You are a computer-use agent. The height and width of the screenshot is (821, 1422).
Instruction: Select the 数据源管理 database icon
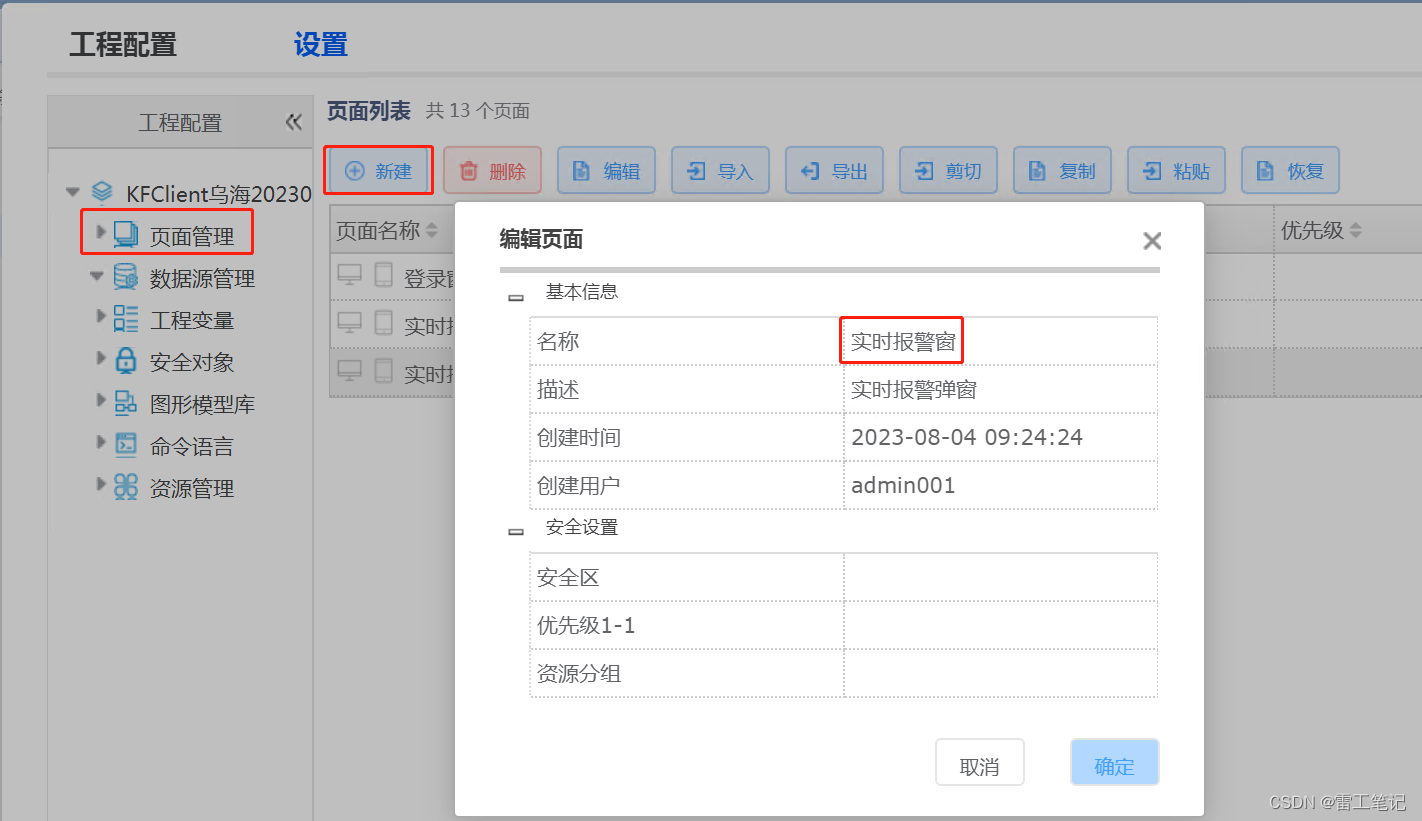[126, 277]
